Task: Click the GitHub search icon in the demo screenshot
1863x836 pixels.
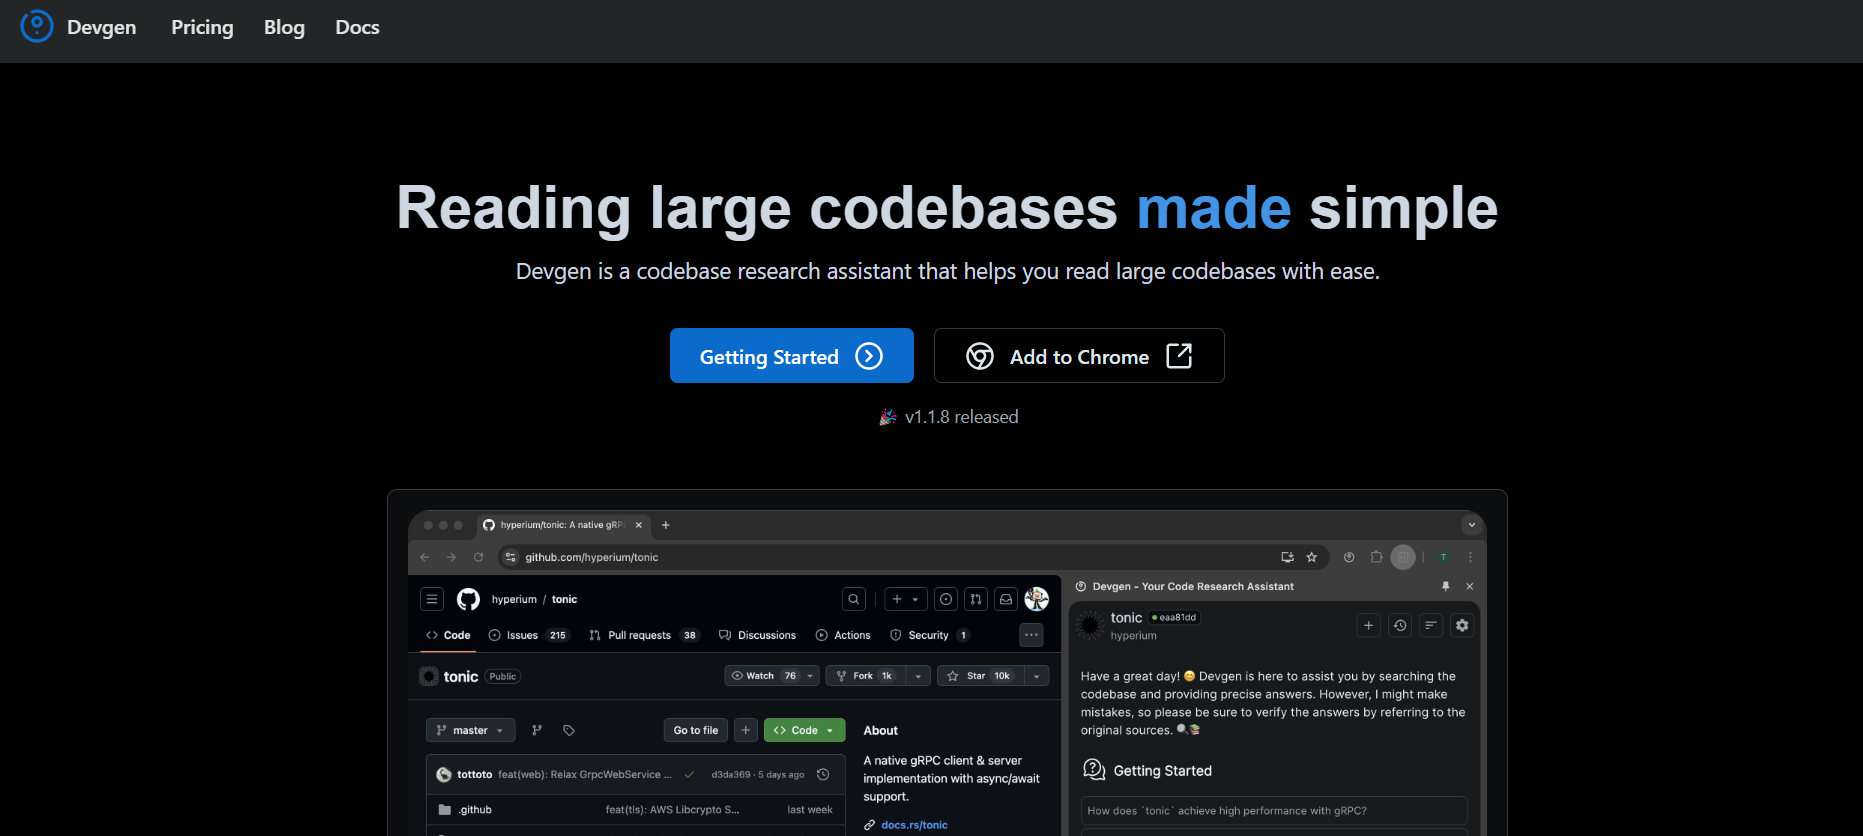Action: (854, 599)
